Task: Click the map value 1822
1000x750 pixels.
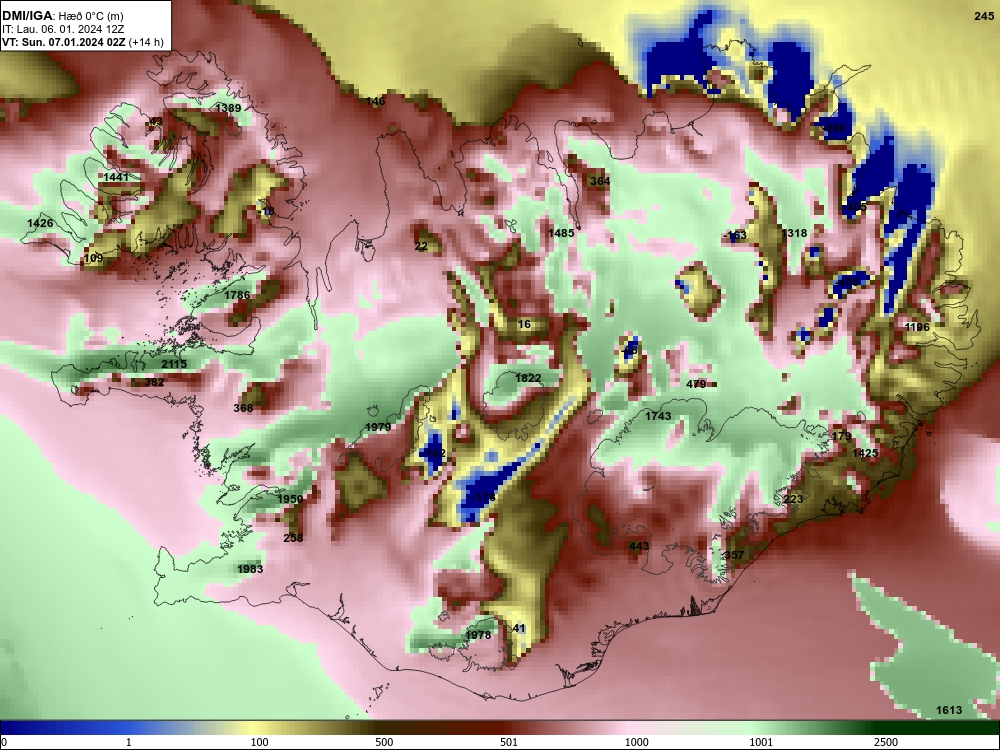Action: click(x=528, y=378)
